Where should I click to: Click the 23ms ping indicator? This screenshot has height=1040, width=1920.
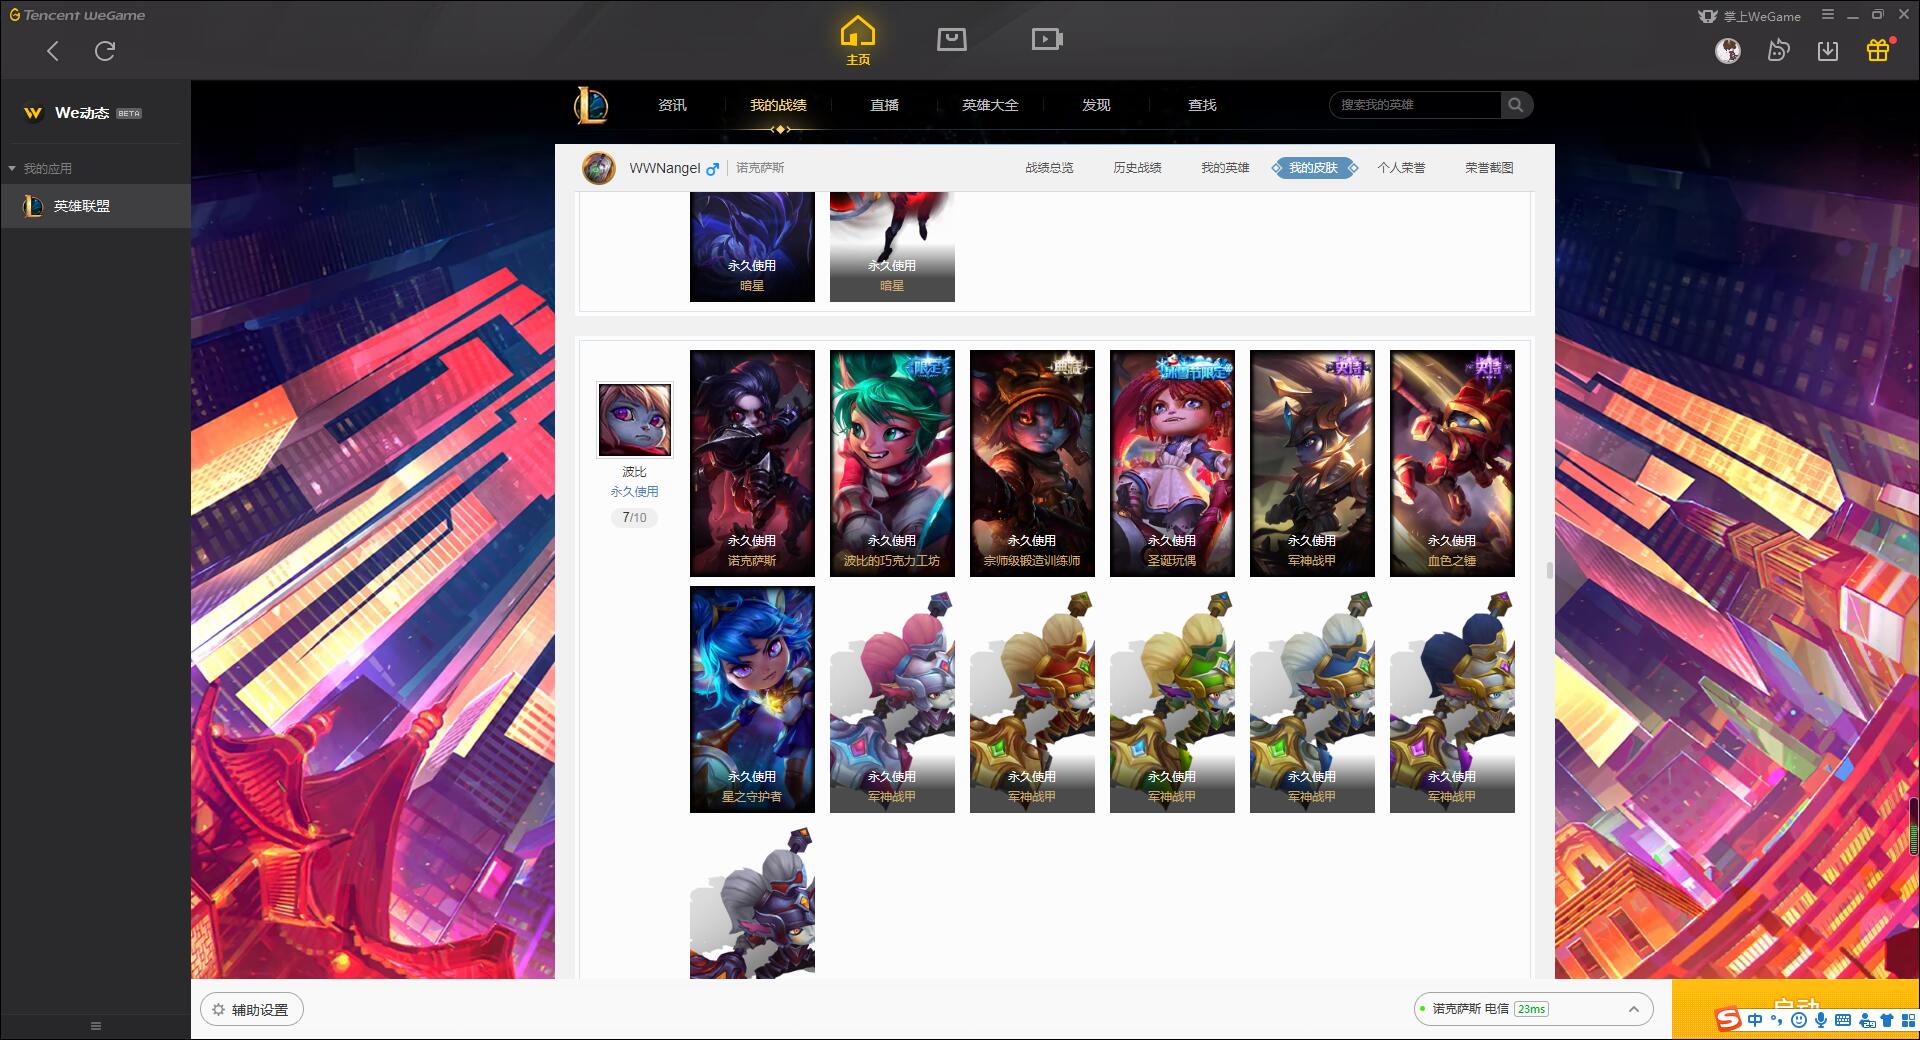pos(1531,1009)
